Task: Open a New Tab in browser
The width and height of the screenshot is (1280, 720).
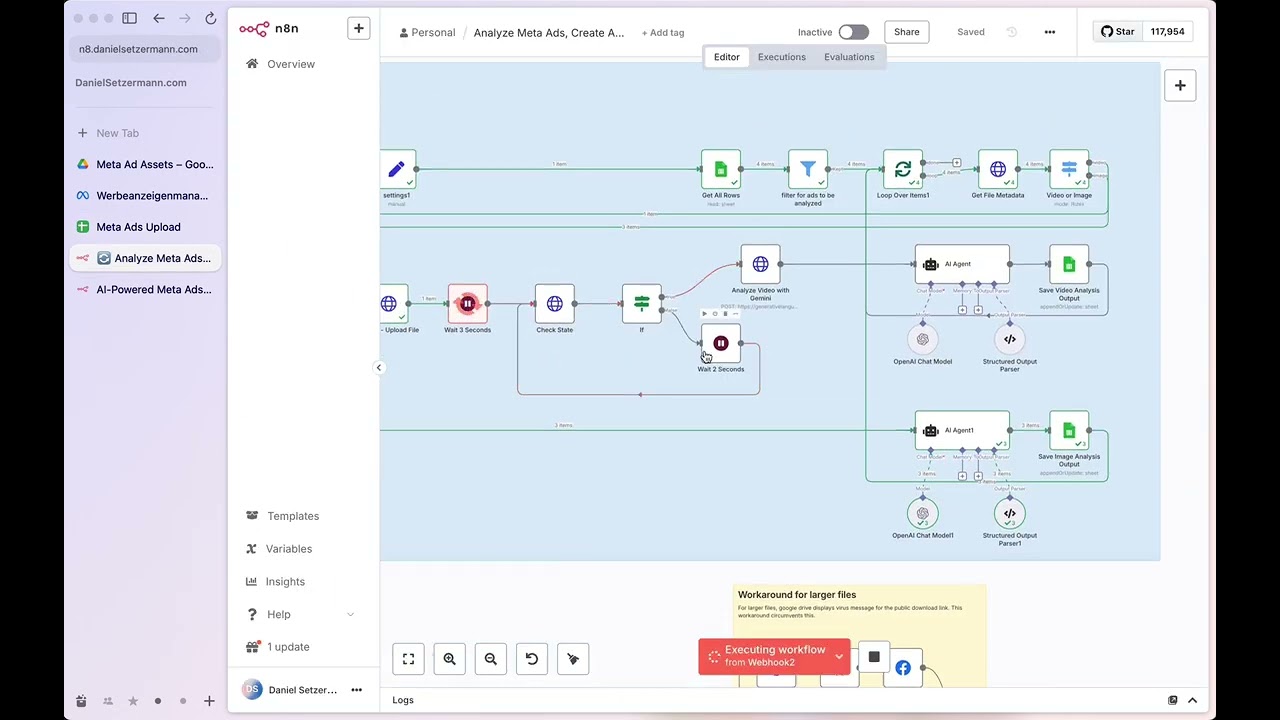Action: click(146, 133)
